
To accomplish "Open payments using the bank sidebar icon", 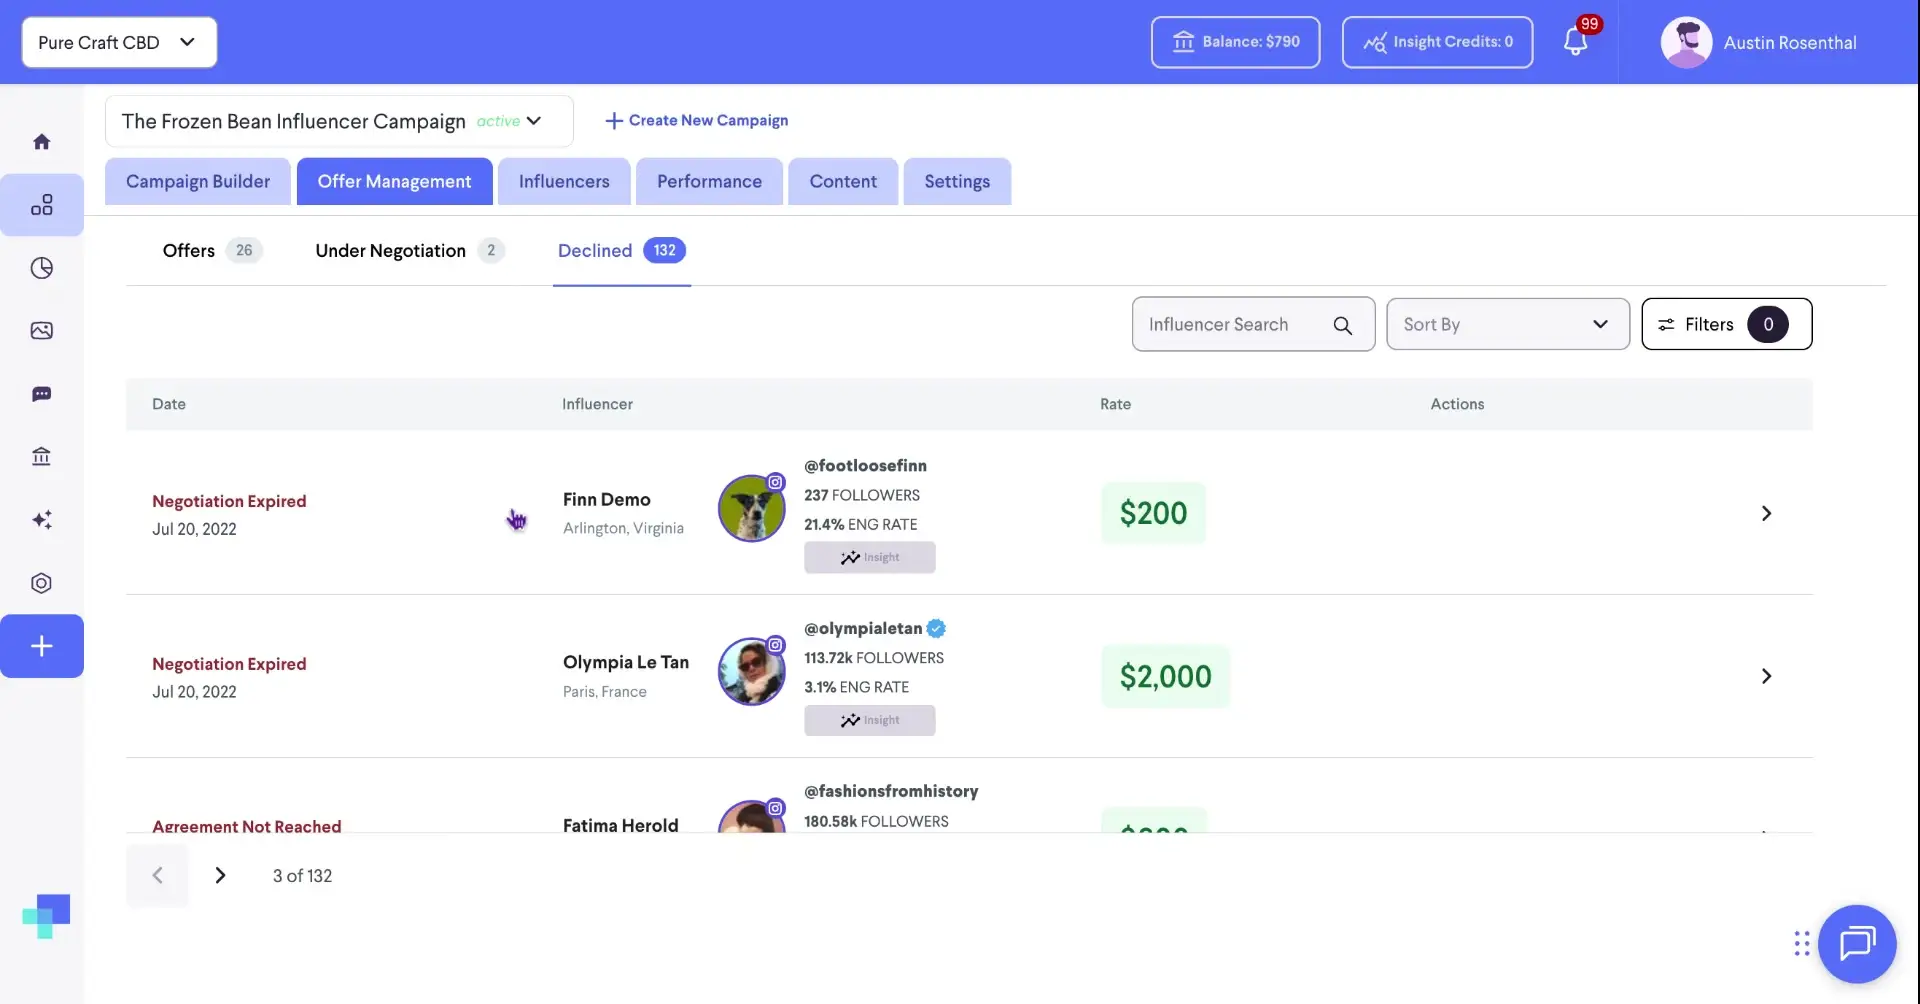I will [42, 456].
